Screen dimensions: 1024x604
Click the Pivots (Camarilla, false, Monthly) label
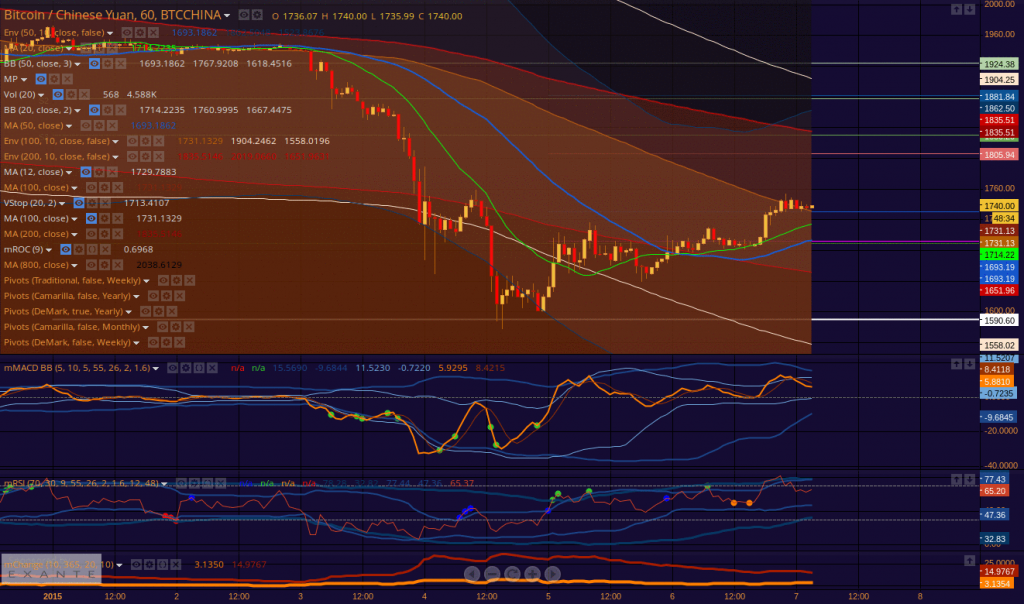(70, 327)
